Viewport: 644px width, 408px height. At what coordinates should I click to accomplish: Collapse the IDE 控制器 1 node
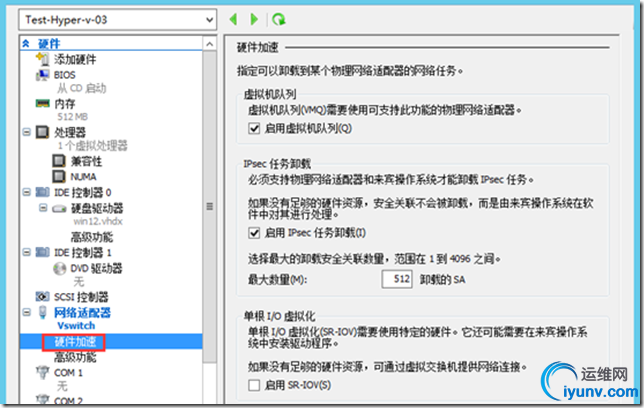click(x=27, y=252)
